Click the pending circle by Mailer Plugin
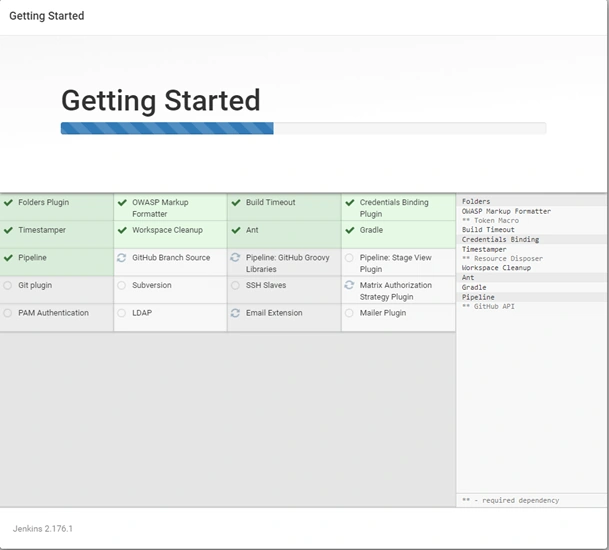609x550 pixels. point(349,313)
